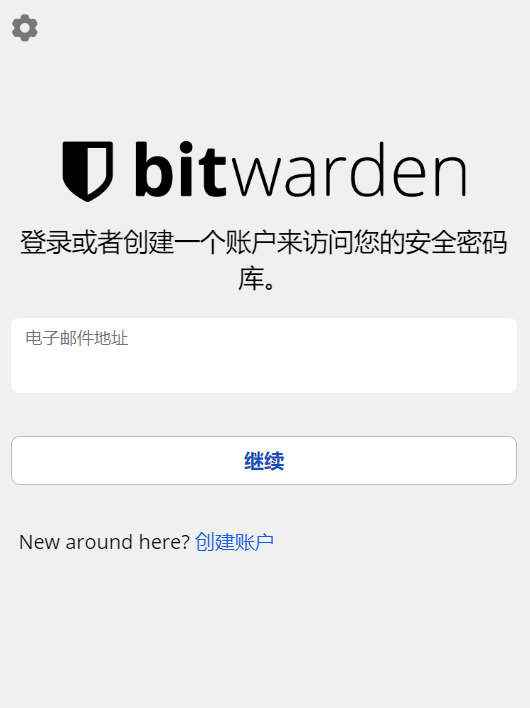Click the left edge of 继续 button
530x708 pixels.
click(x=27, y=461)
